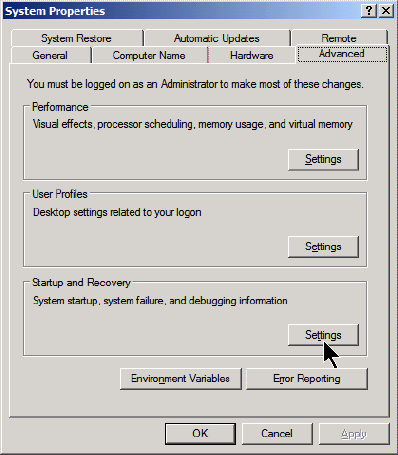398x455 pixels.
Task: Confirm with the OK button
Action: click(x=200, y=434)
